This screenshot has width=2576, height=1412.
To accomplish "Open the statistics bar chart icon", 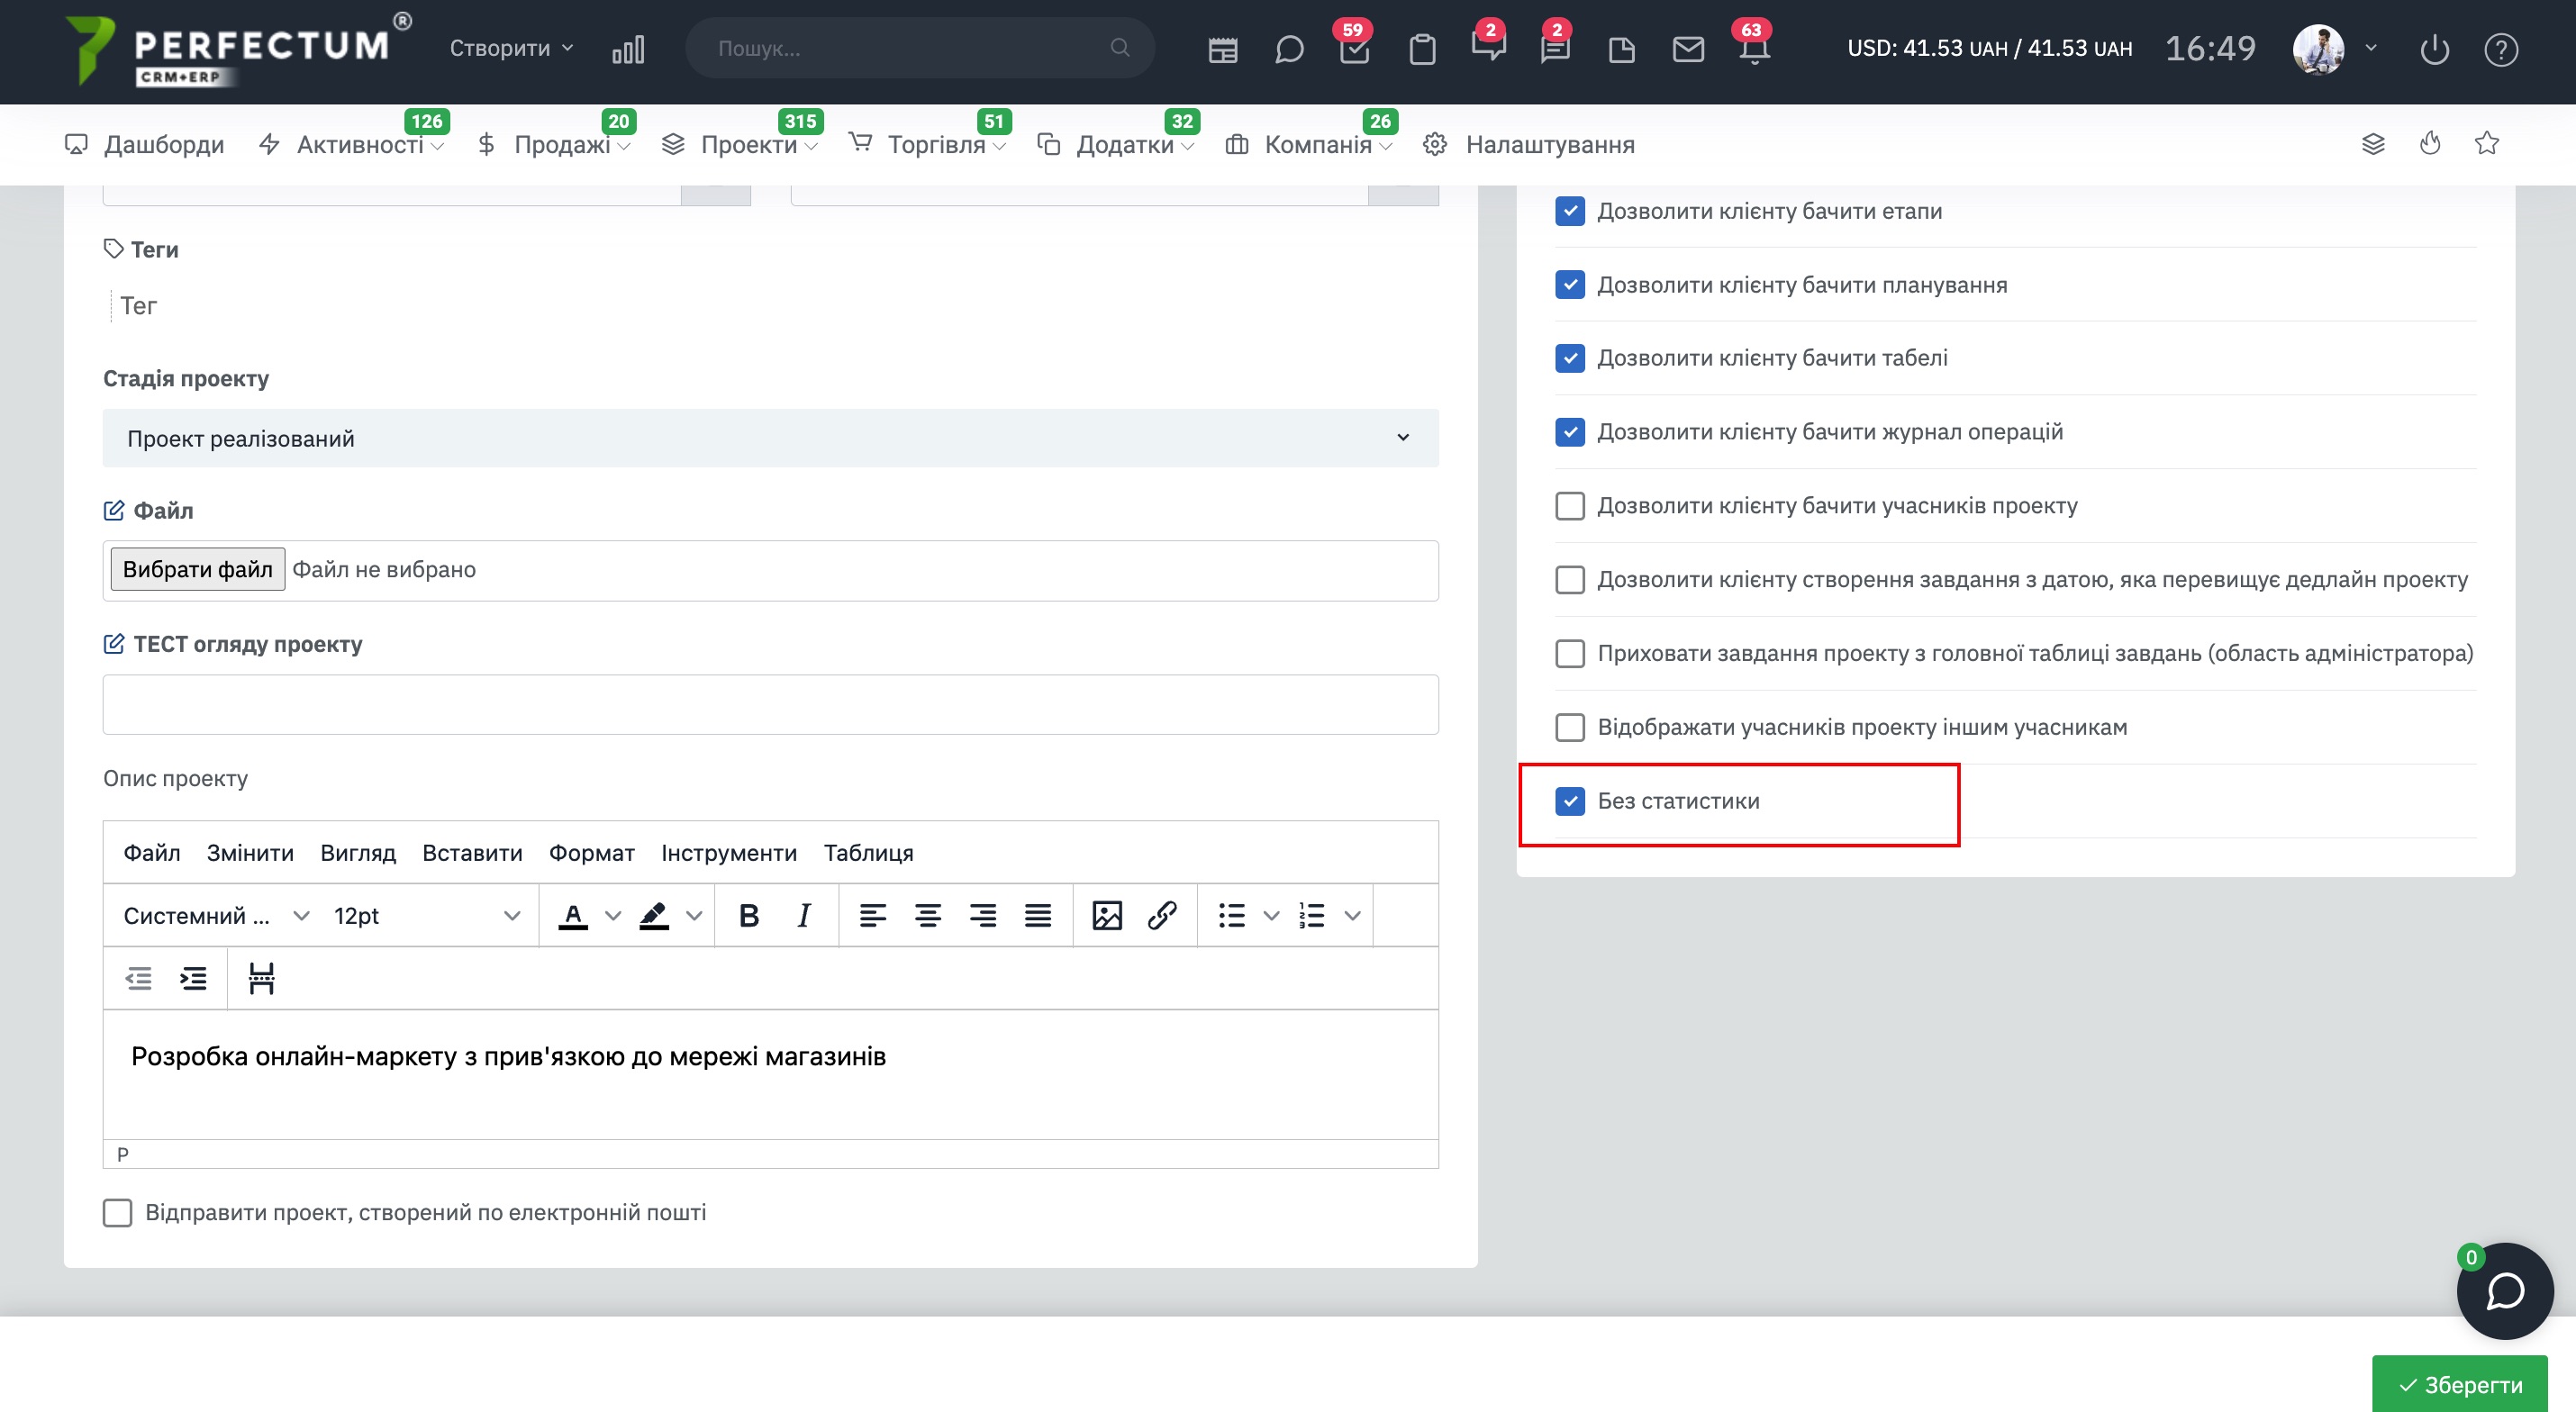I will pyautogui.click(x=628, y=49).
